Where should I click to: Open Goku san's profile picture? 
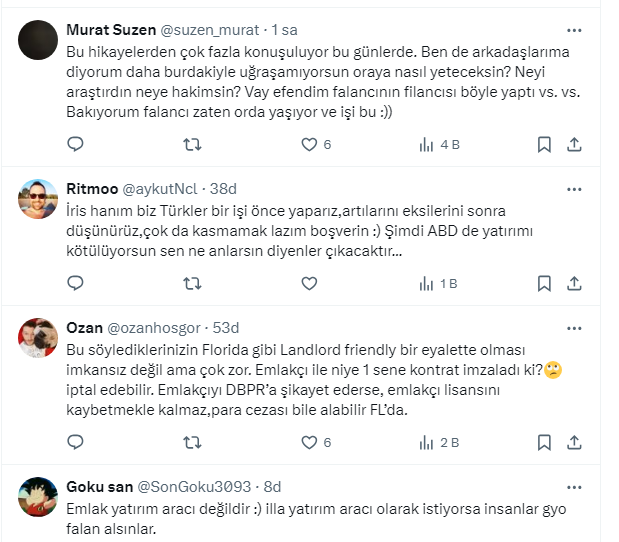click(38, 498)
